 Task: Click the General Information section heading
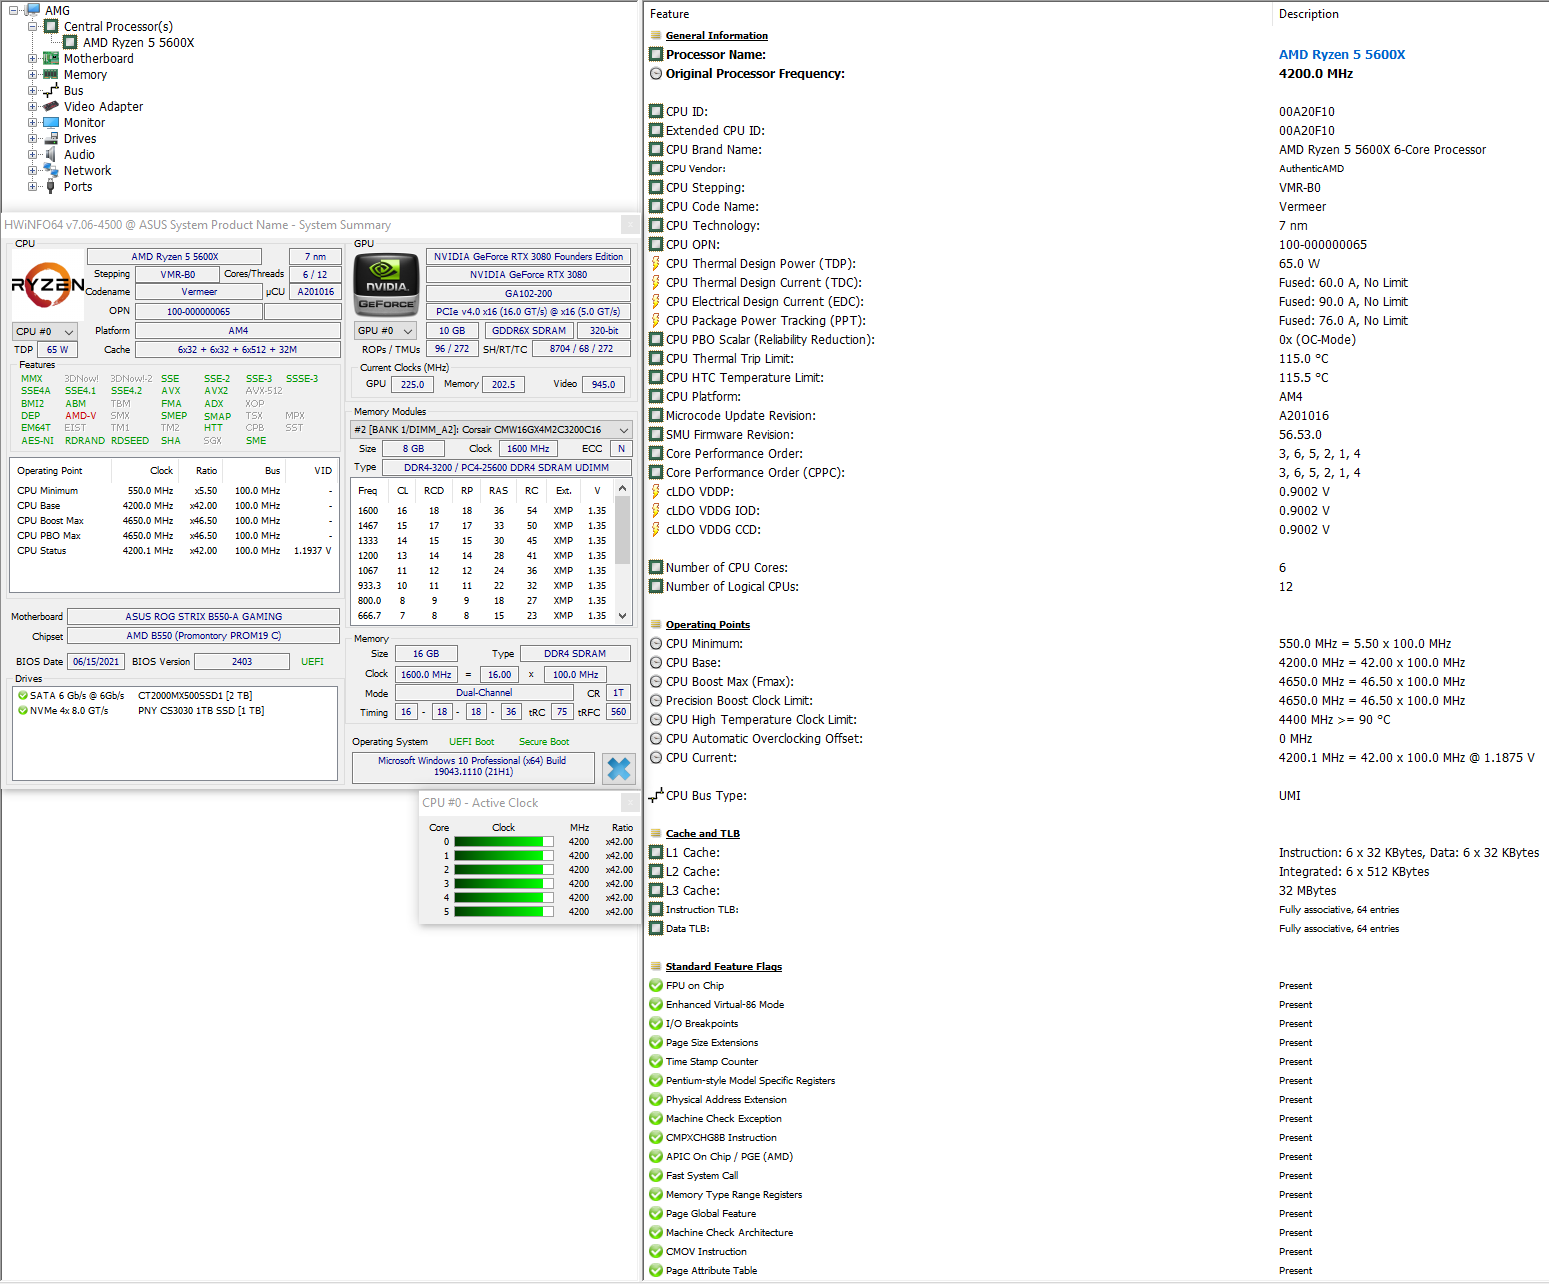(717, 36)
